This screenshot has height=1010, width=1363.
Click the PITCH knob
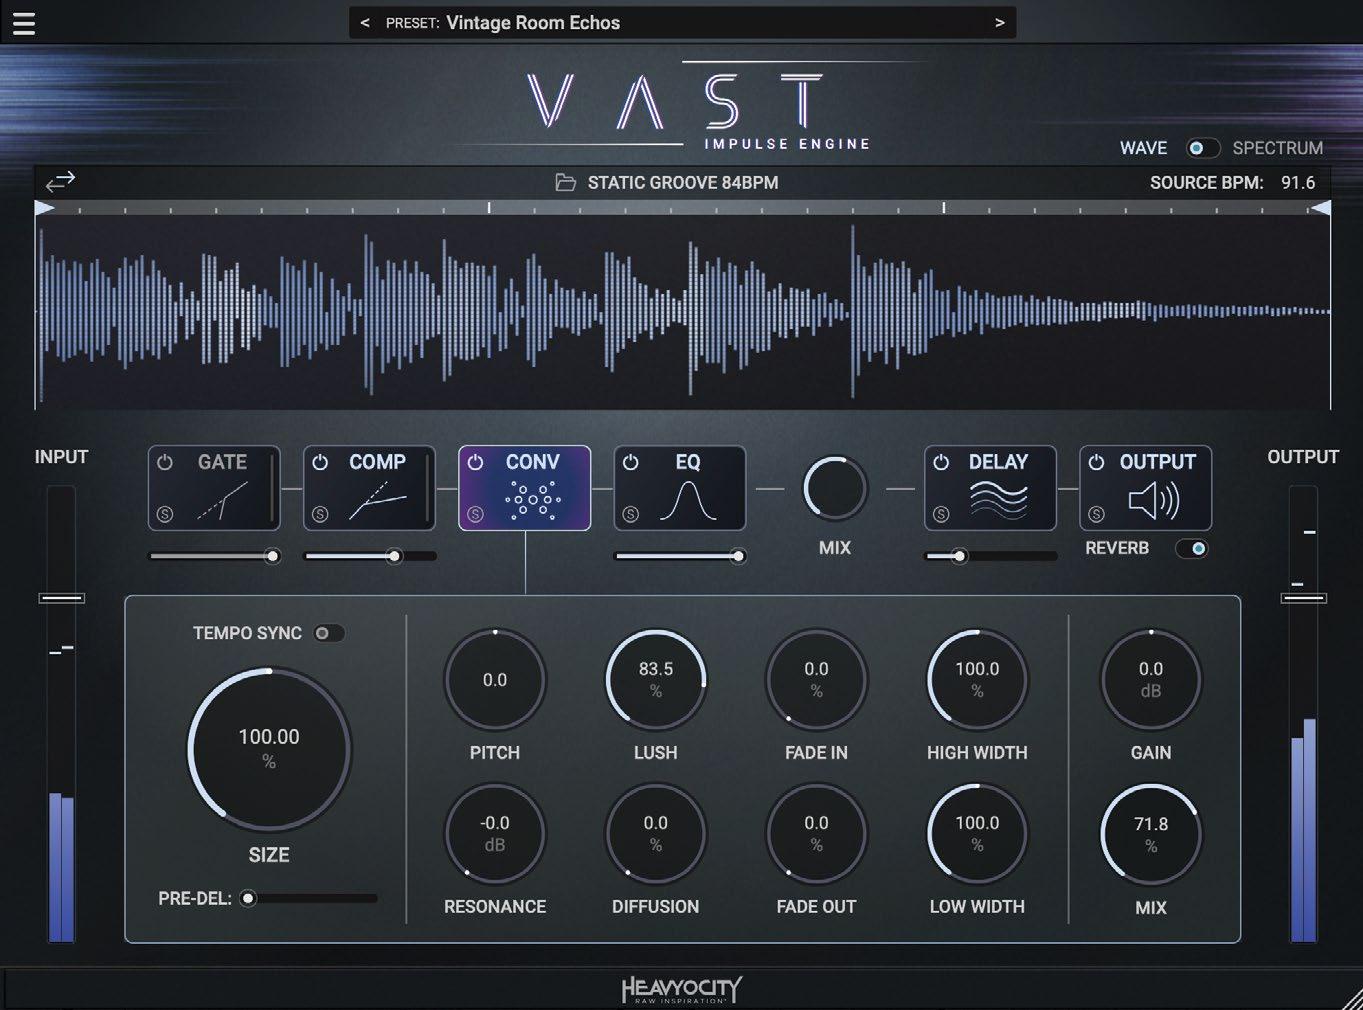tap(495, 681)
